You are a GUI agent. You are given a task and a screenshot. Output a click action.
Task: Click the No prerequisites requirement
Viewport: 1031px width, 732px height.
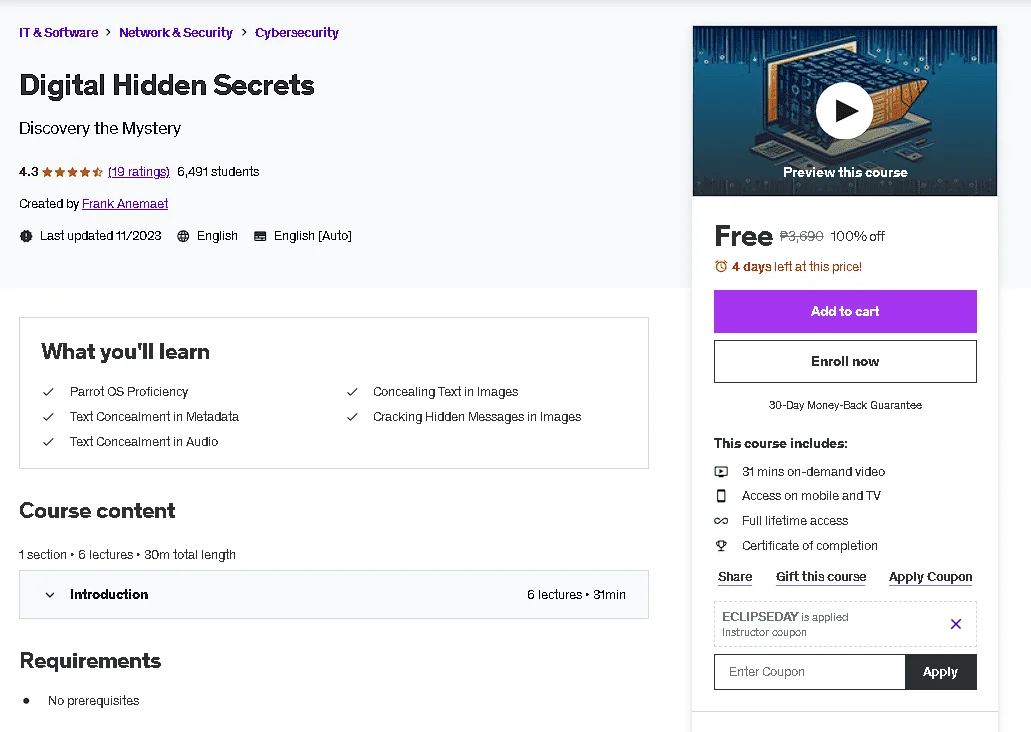[93, 700]
